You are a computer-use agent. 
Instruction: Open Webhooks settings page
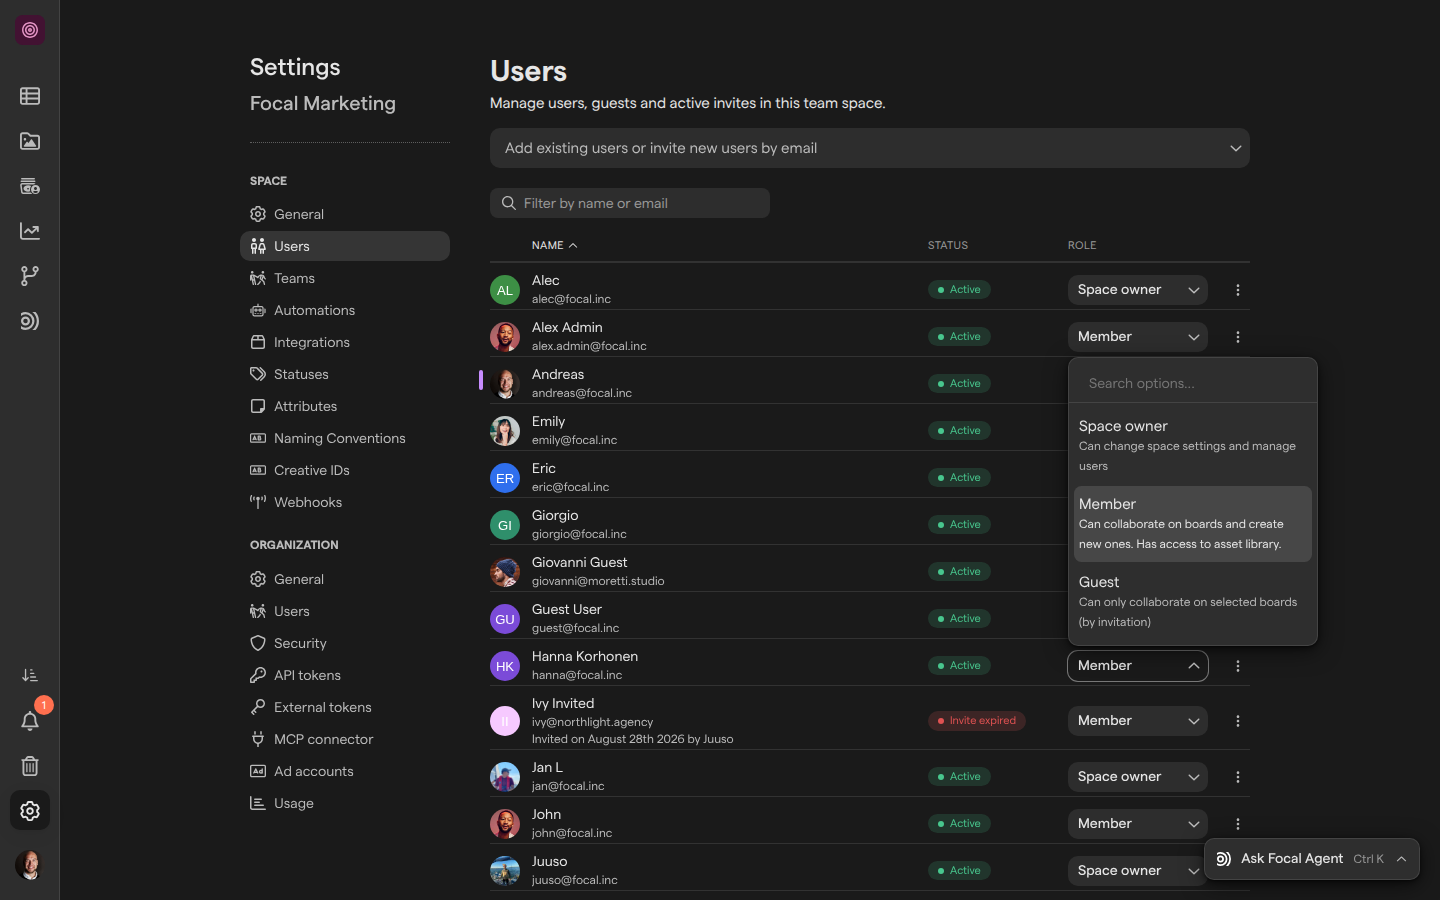pyautogui.click(x=345, y=502)
